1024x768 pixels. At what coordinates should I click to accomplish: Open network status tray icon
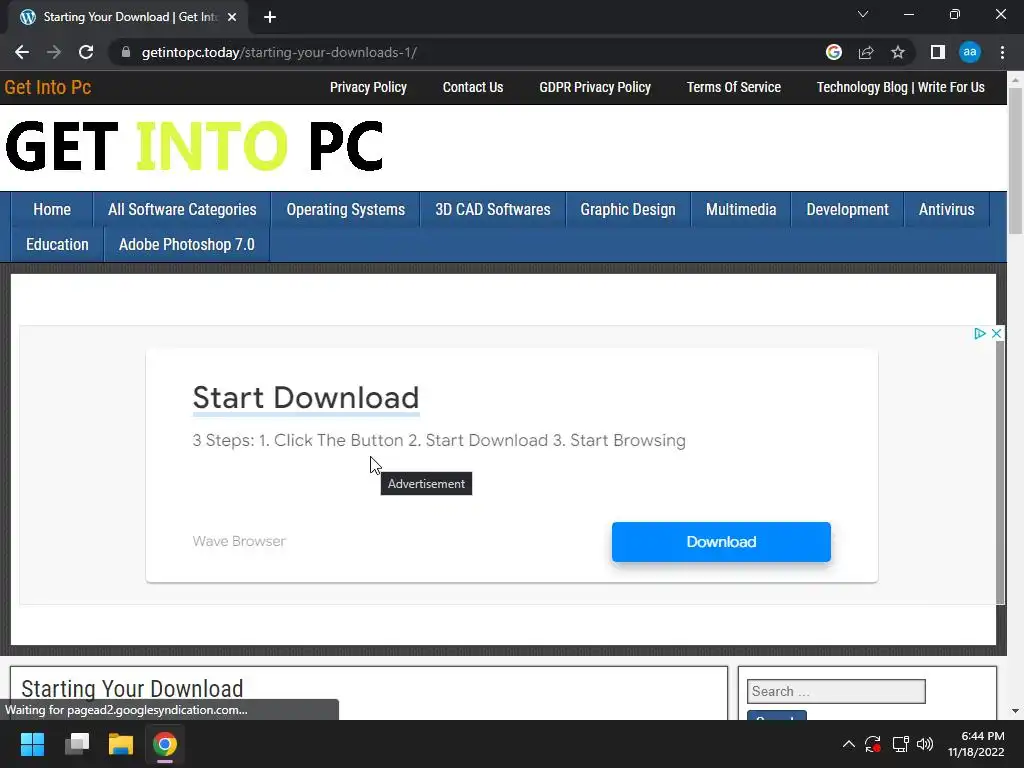901,744
